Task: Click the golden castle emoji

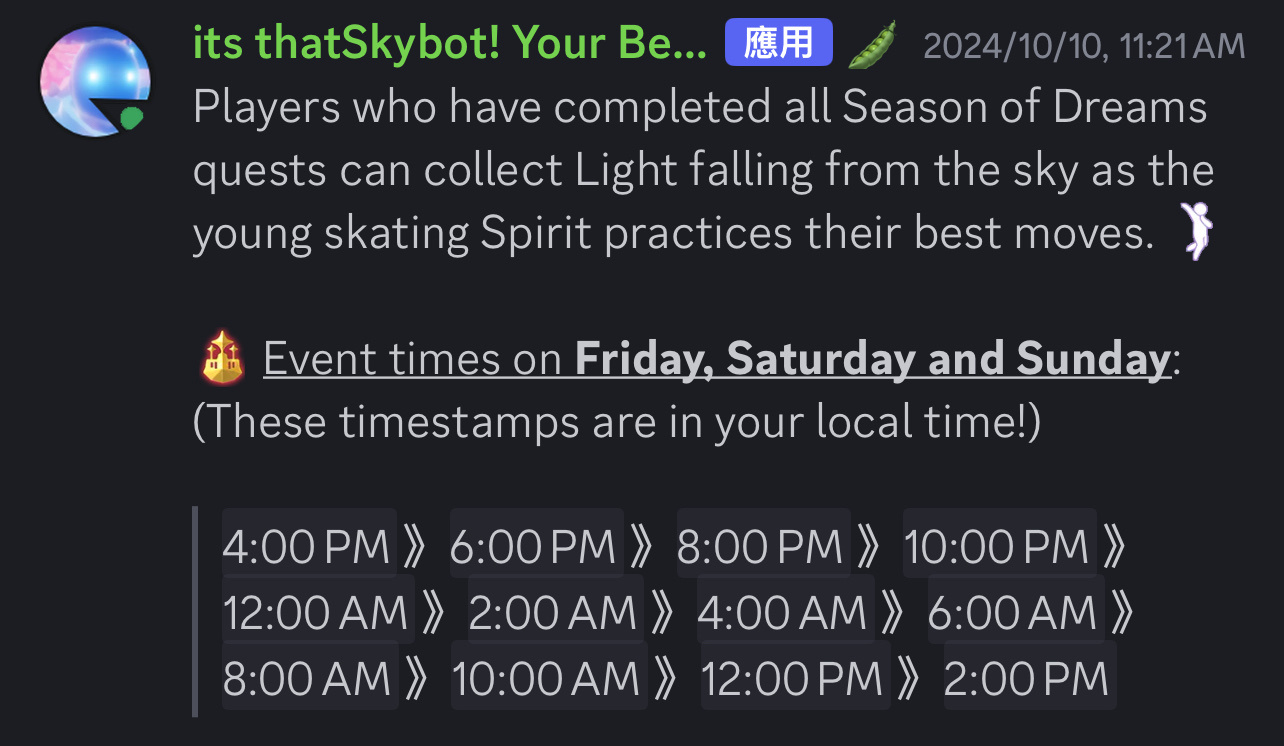Action: coord(224,360)
